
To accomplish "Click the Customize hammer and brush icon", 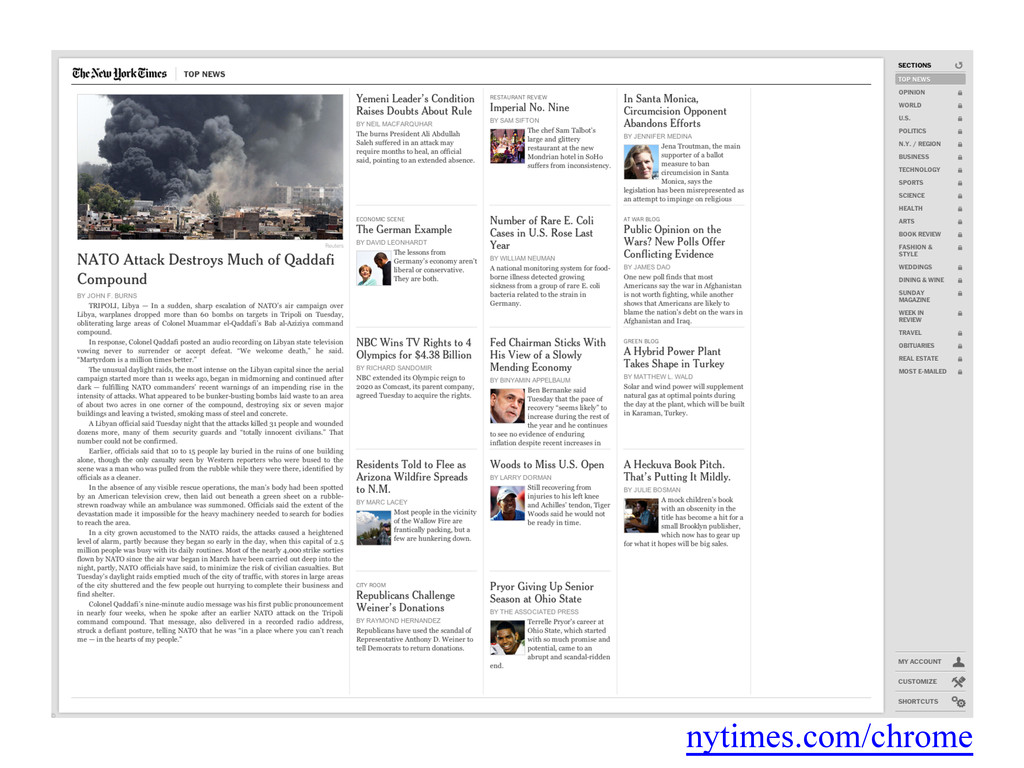I will click(x=958, y=682).
